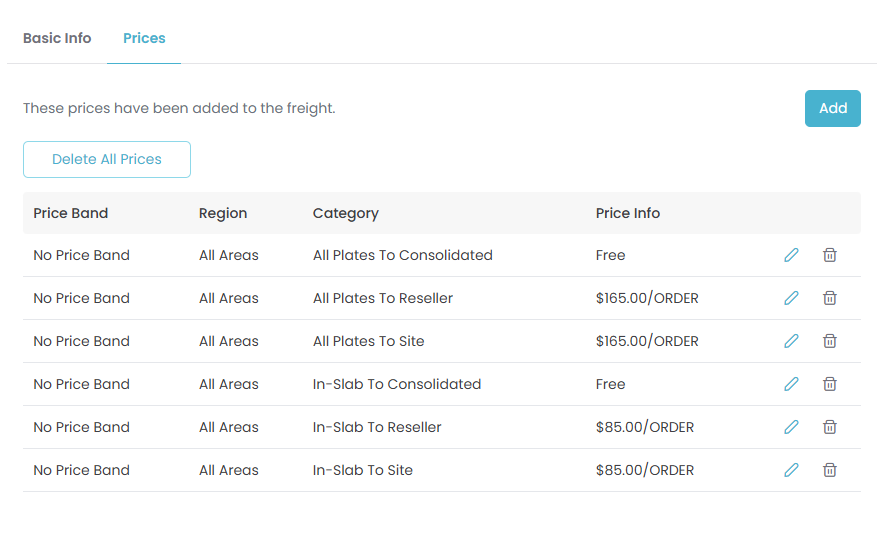Select the Prices tab

click(x=144, y=38)
